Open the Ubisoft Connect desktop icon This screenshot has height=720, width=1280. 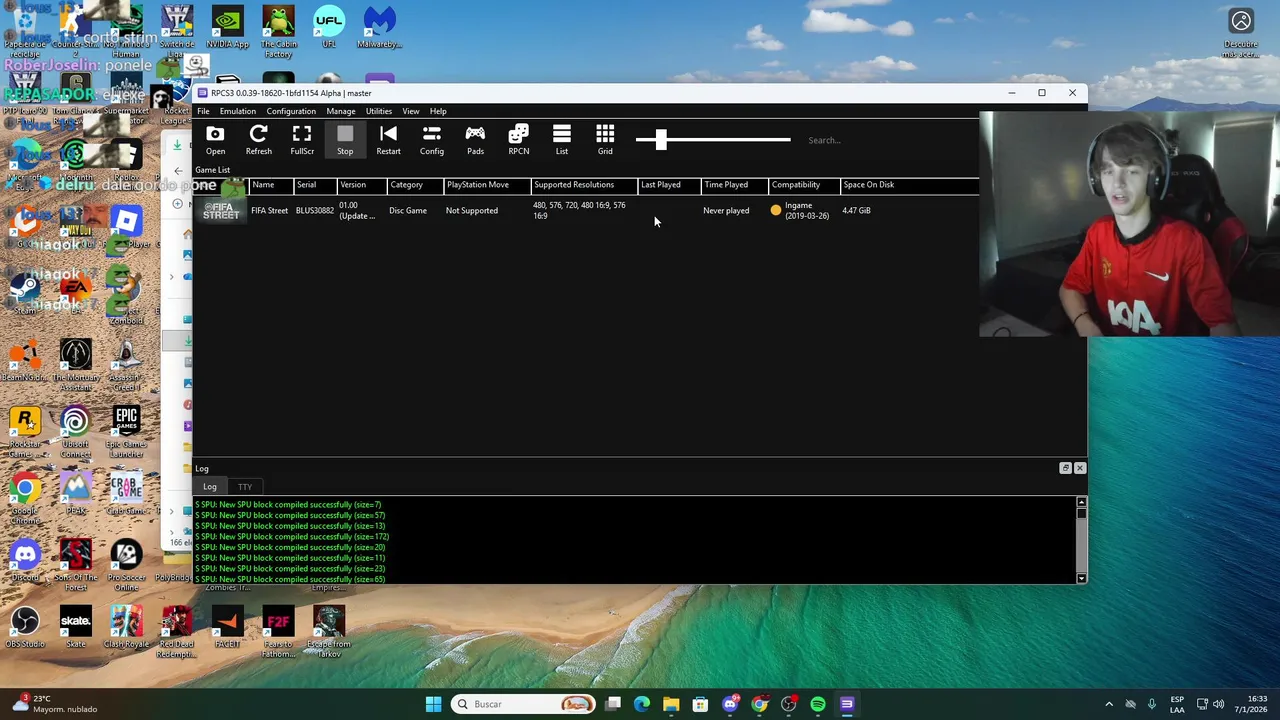coord(75,432)
